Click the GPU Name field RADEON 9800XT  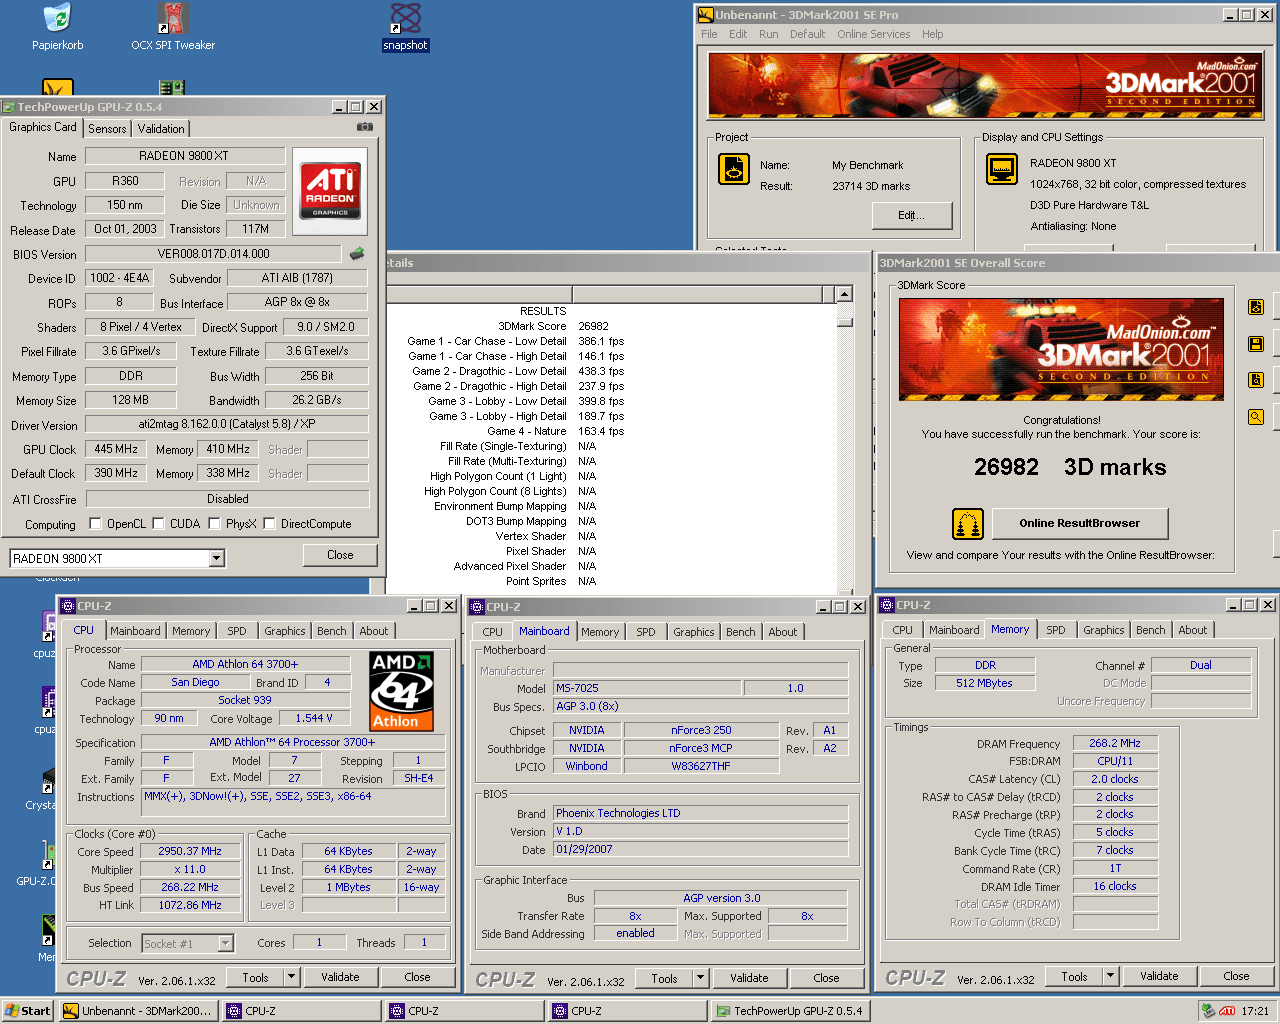tap(184, 156)
